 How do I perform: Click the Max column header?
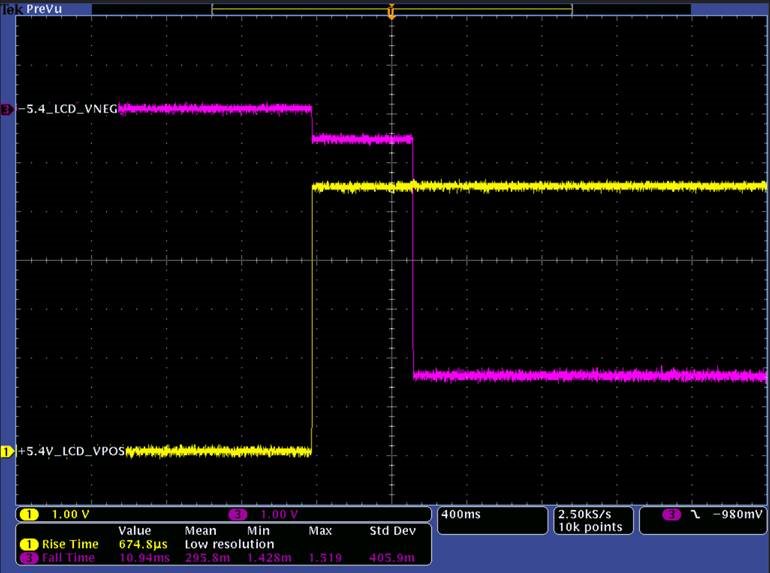point(320,531)
